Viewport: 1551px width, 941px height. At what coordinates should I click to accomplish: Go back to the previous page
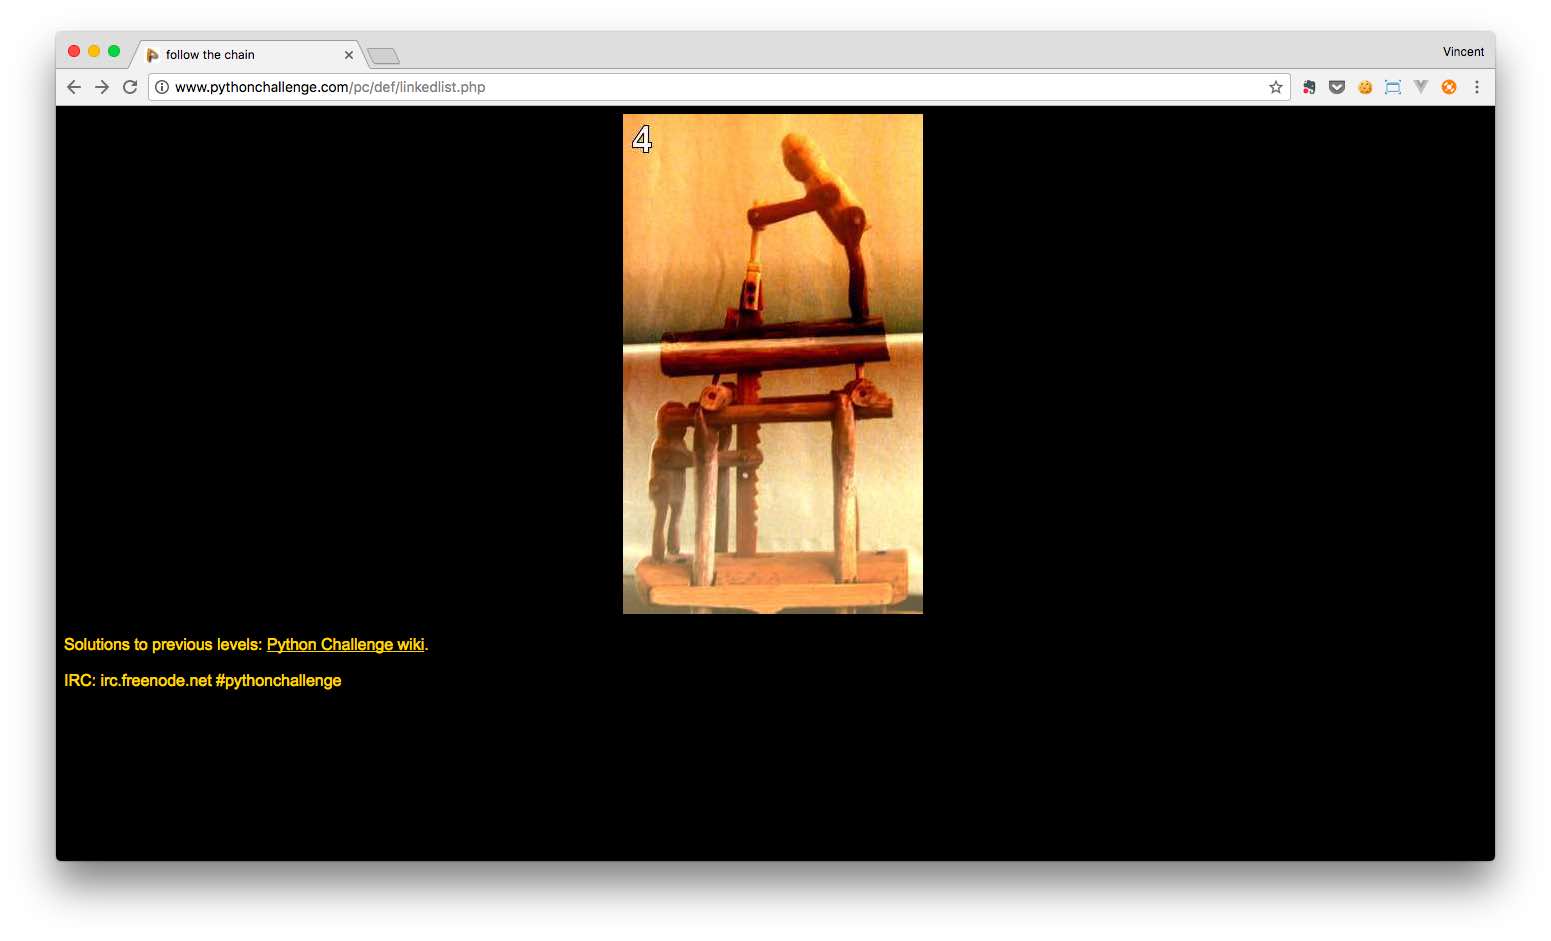(x=74, y=87)
